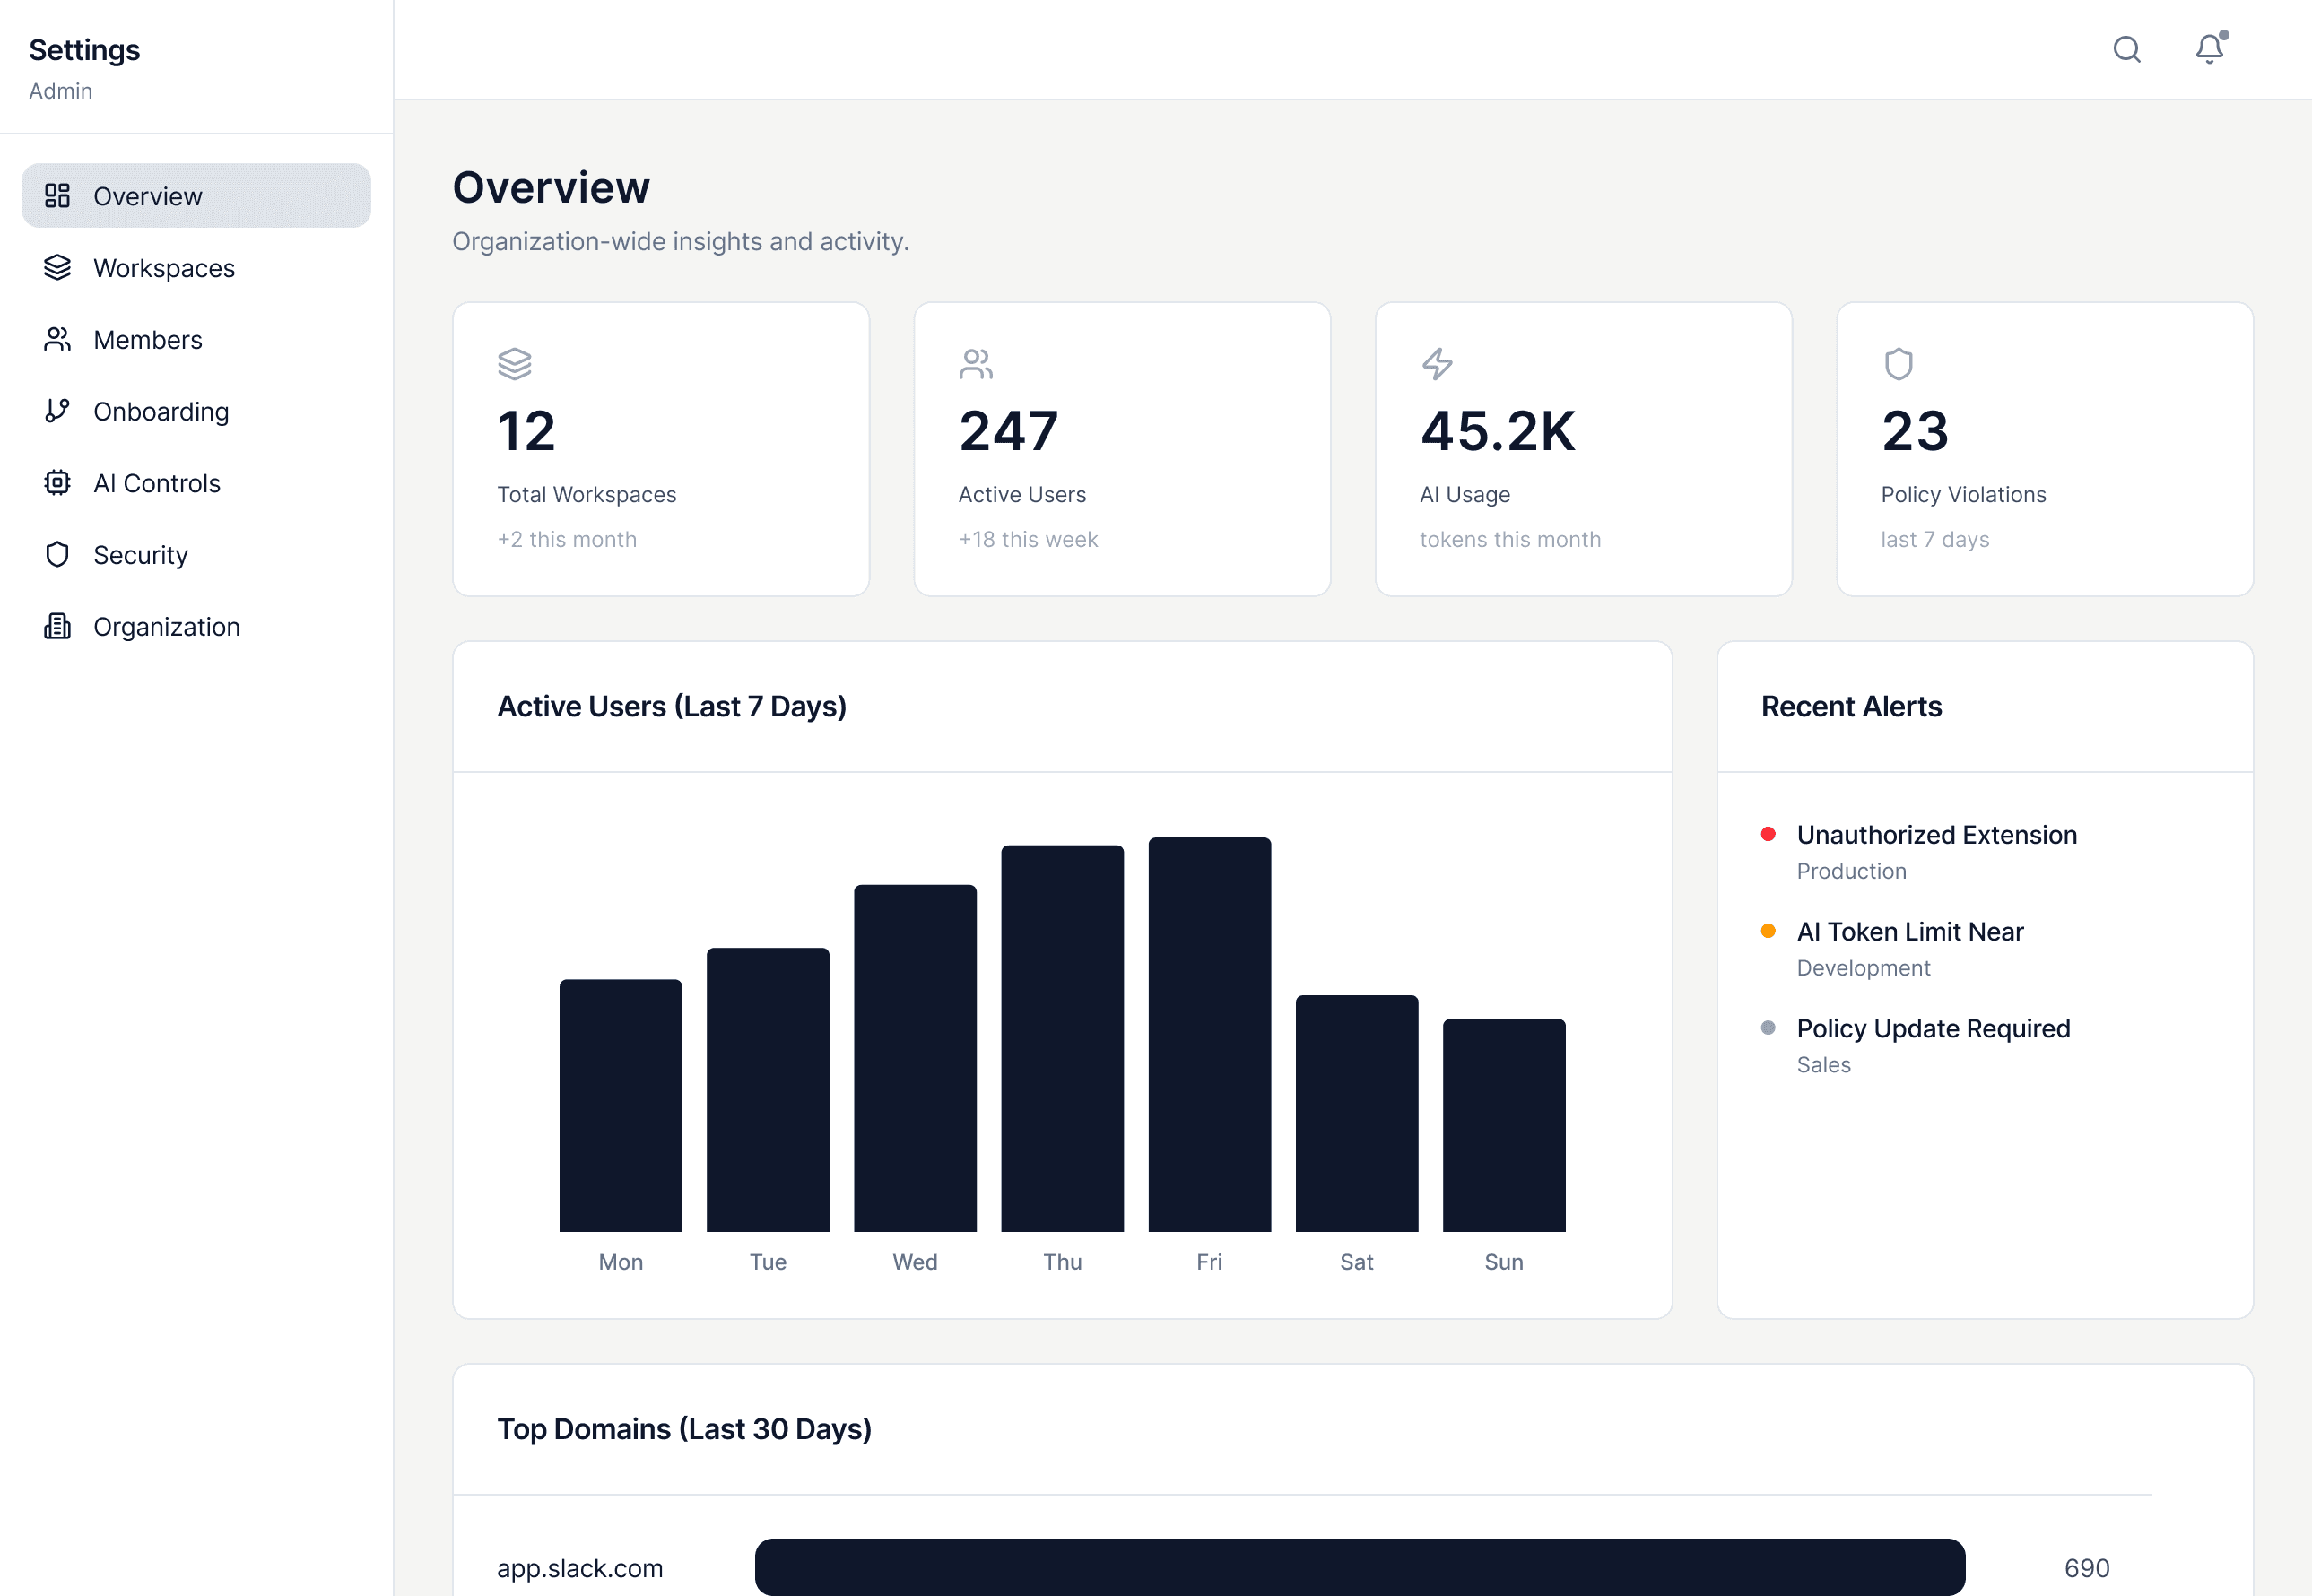This screenshot has height=1596, width=2312.
Task: Go to the Members section
Action: [x=148, y=340]
